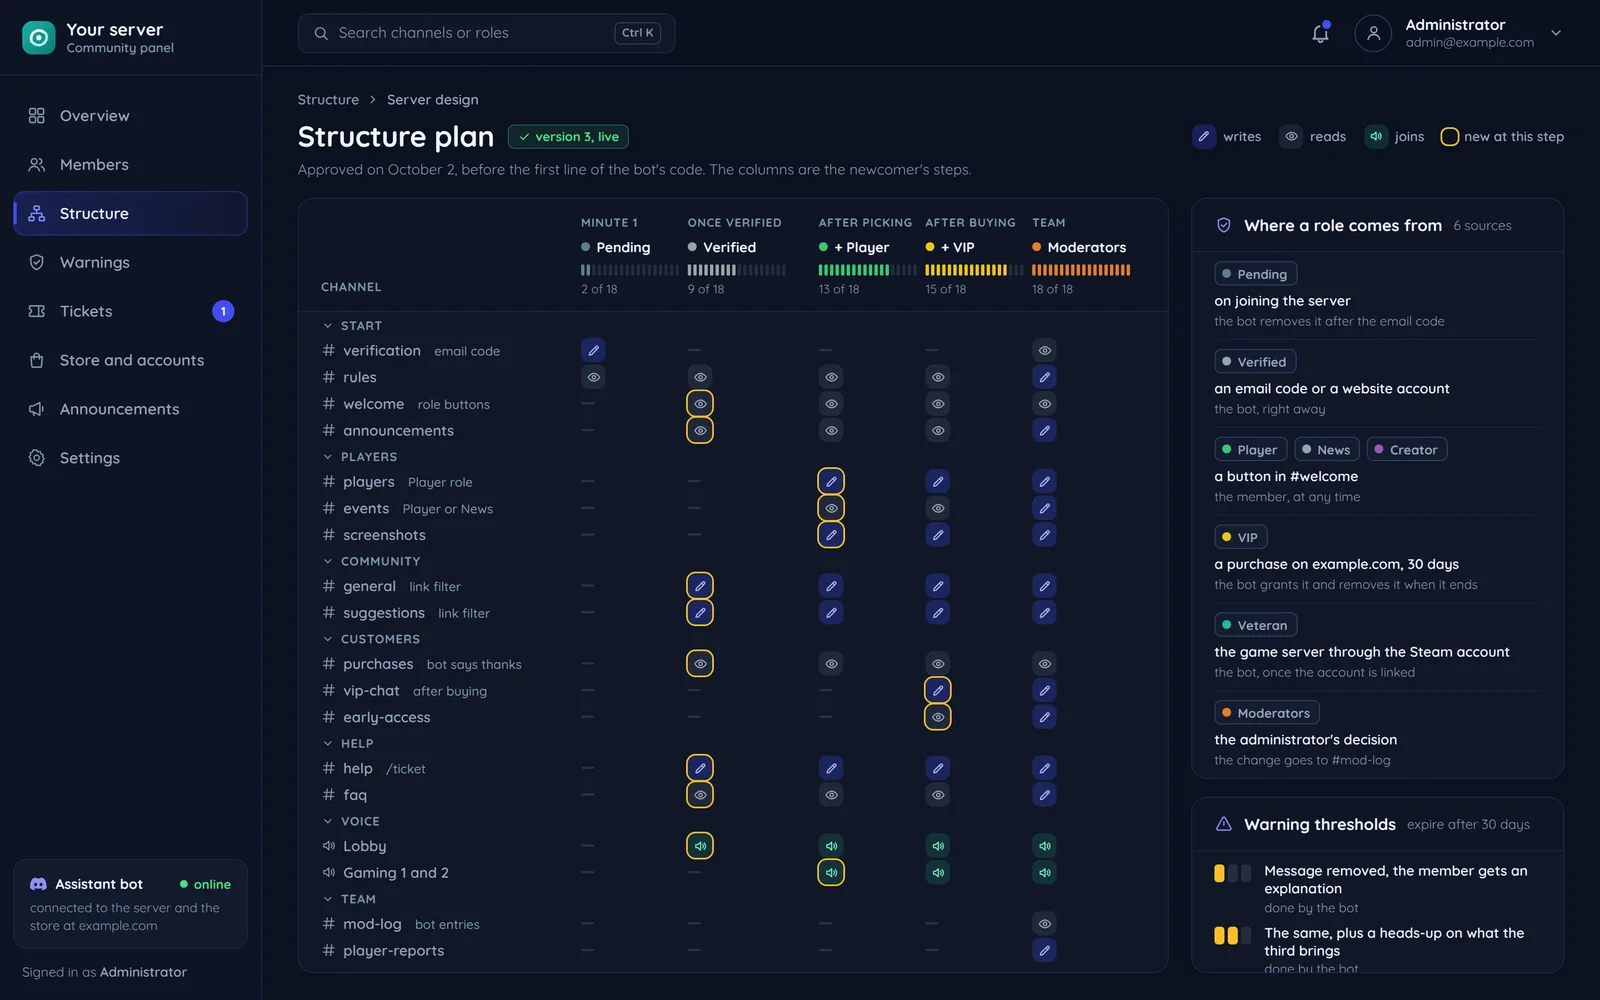Image resolution: width=1600 pixels, height=1000 pixels.
Task: Toggle the reads eye for announcements in Verified column
Action: 700,430
